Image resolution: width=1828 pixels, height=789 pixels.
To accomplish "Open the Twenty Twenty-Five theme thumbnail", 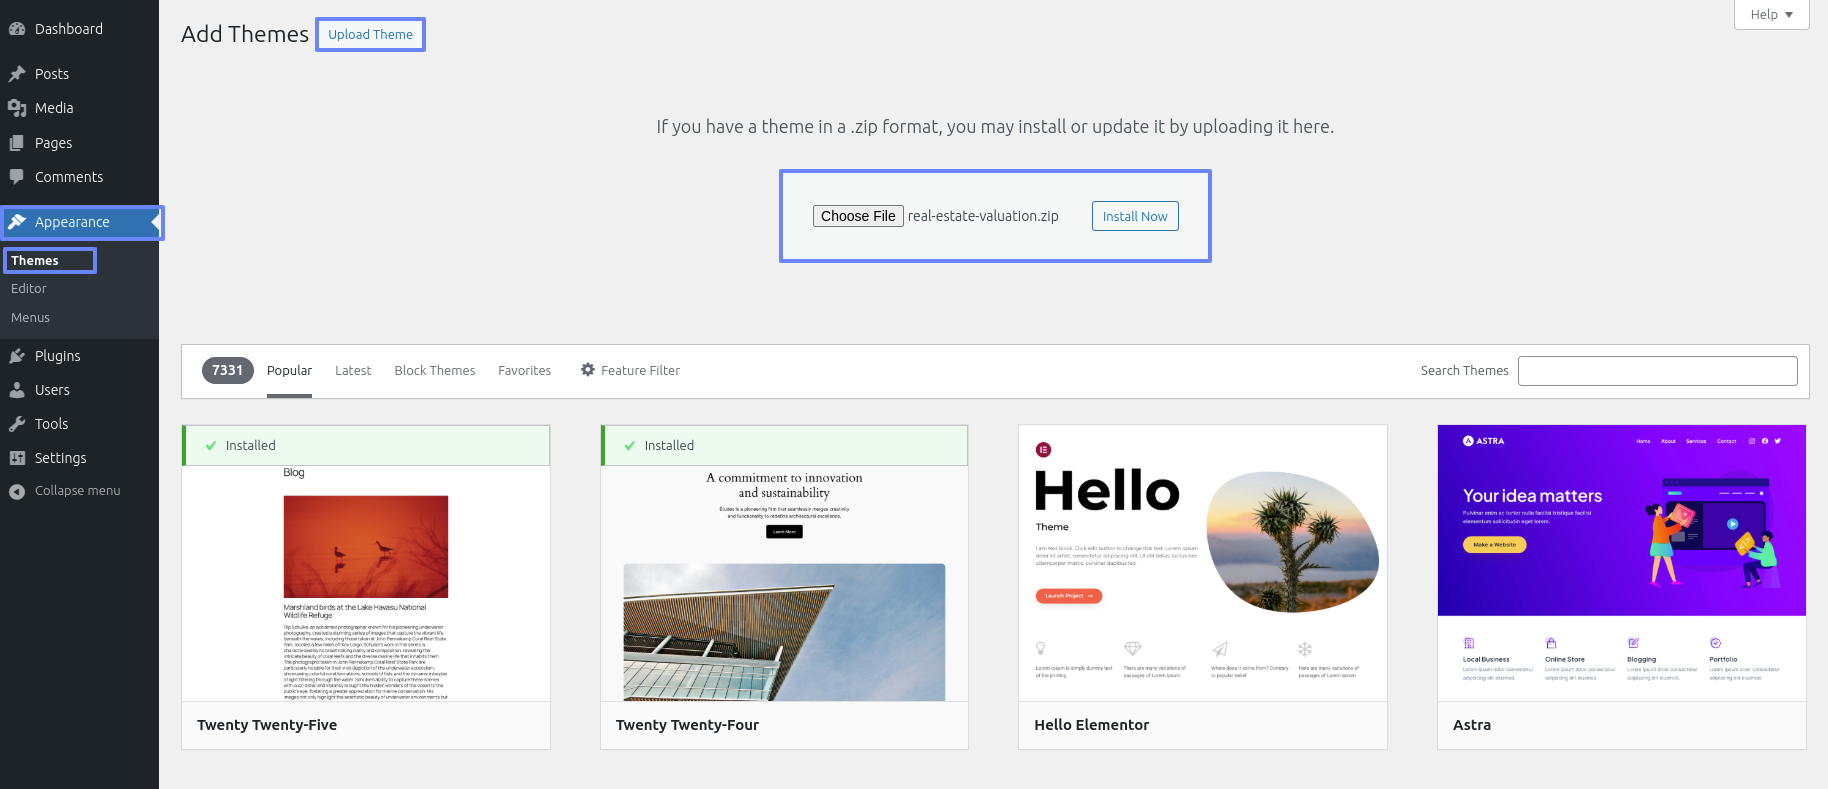I will 366,563.
